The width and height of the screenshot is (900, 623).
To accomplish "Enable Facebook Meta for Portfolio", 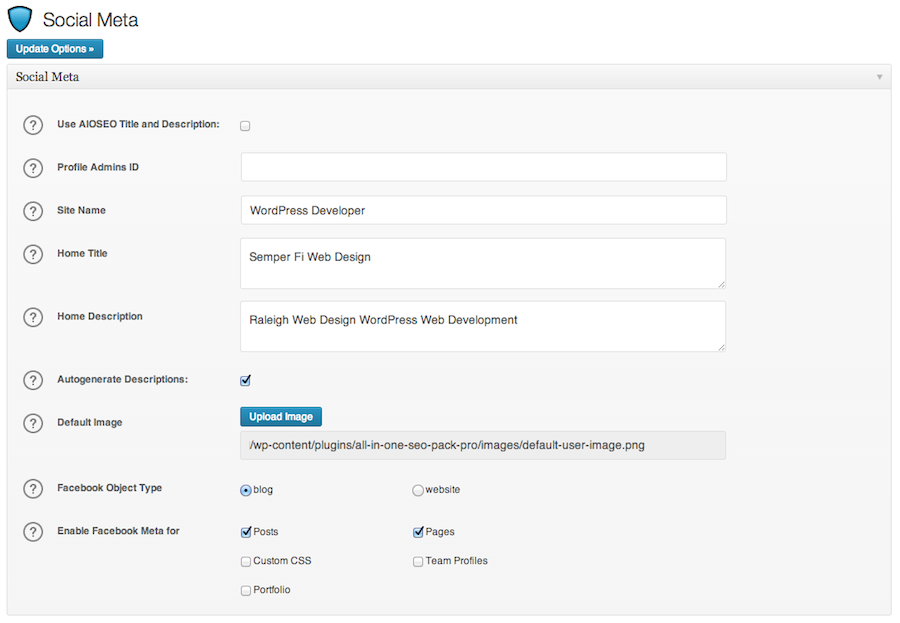I will click(x=246, y=591).
